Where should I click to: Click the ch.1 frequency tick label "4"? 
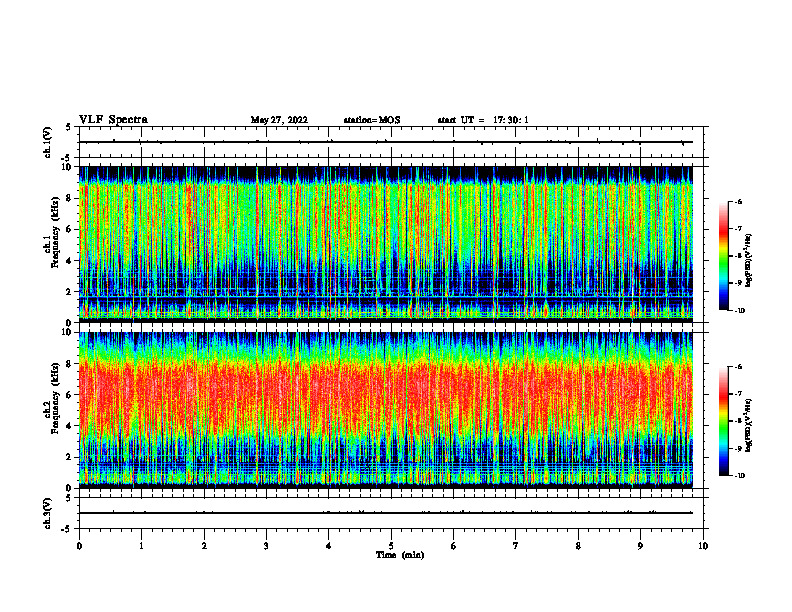[70, 261]
